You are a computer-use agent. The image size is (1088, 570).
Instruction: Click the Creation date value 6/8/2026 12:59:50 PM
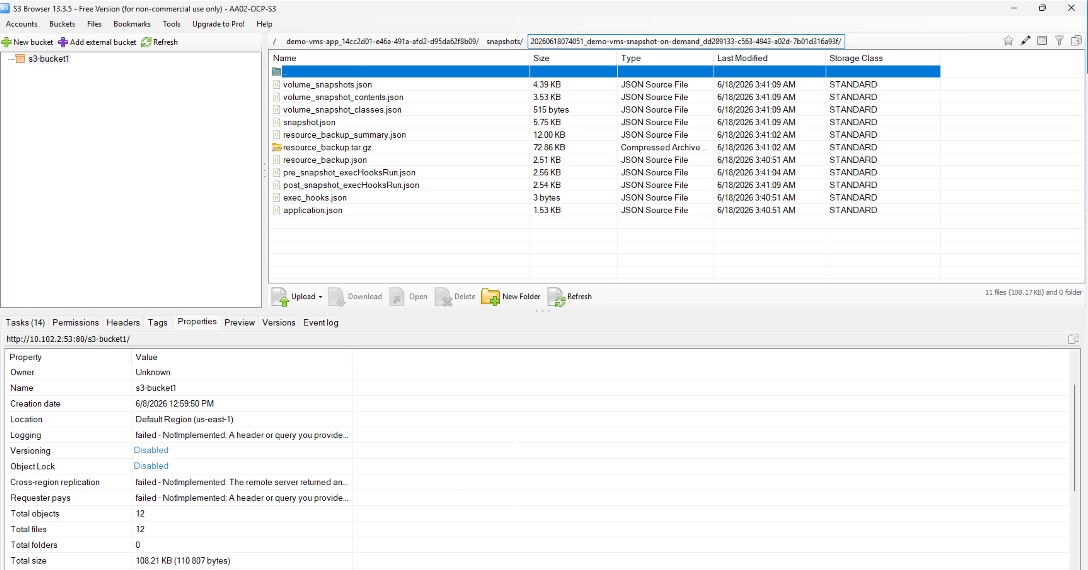click(x=174, y=404)
